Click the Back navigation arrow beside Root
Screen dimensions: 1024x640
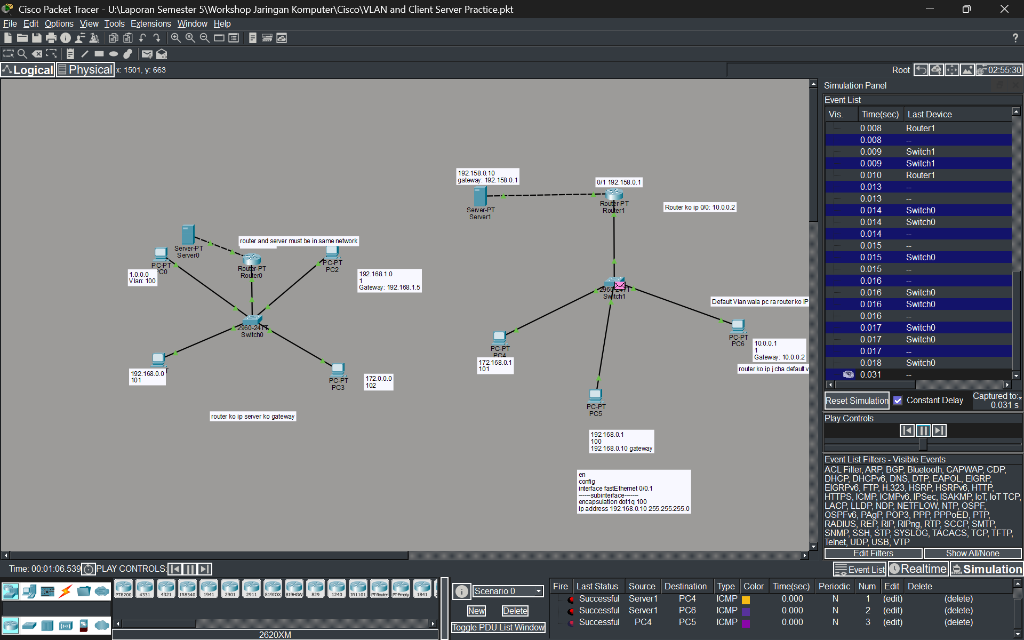921,70
